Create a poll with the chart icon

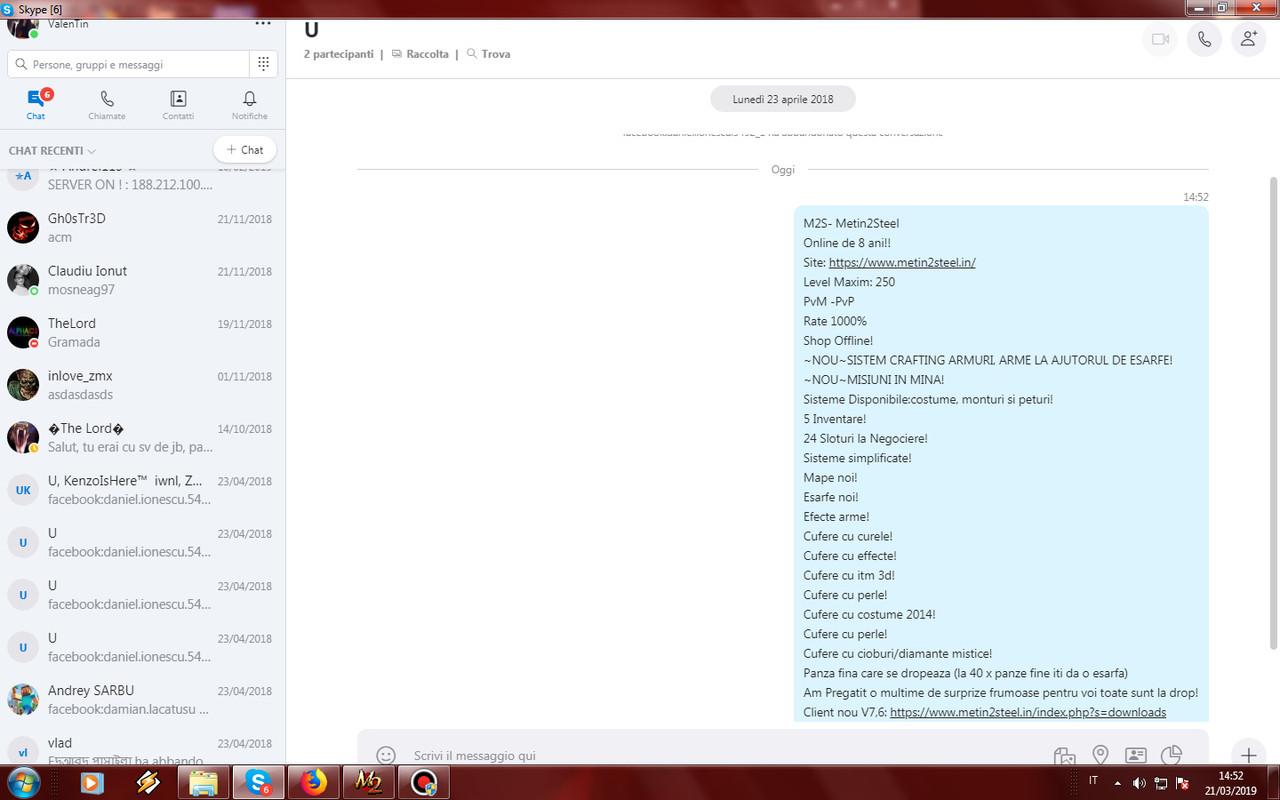(x=1172, y=756)
